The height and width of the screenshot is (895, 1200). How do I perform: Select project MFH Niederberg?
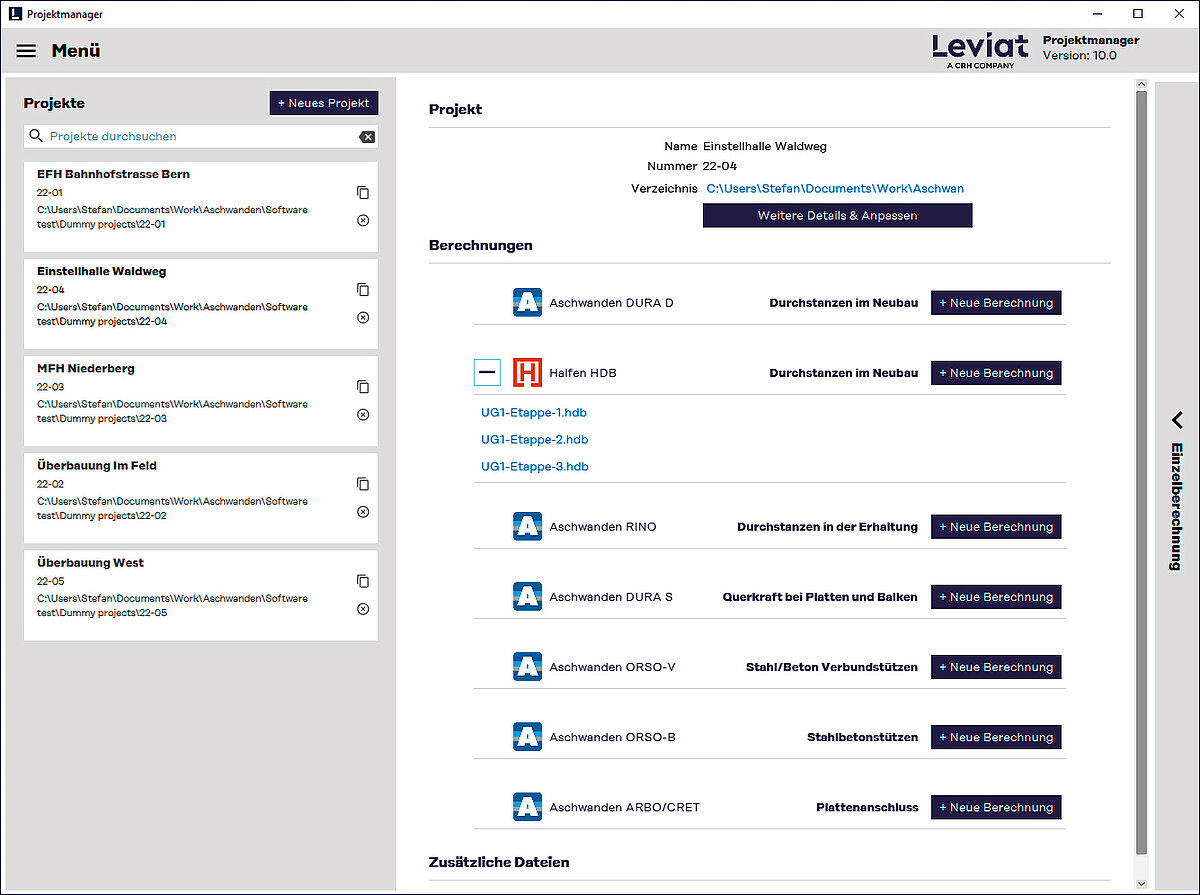[200, 401]
